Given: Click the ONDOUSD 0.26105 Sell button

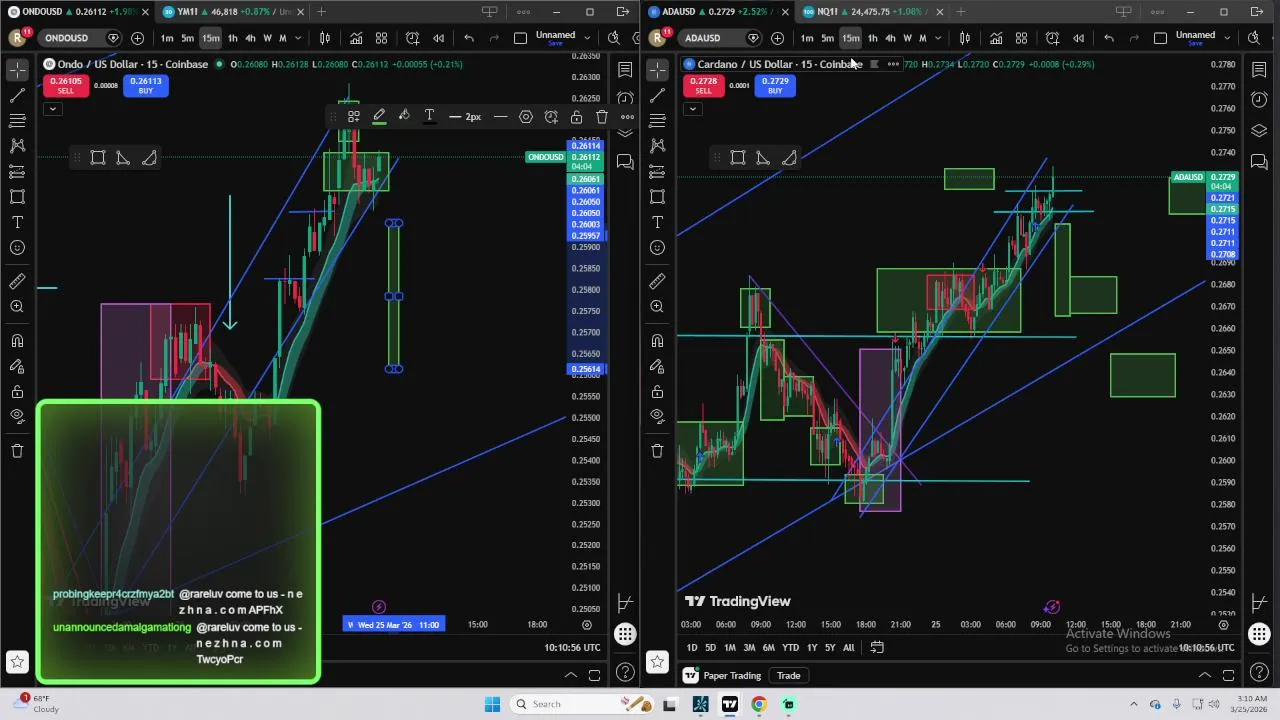Looking at the screenshot, I should tap(65, 86).
